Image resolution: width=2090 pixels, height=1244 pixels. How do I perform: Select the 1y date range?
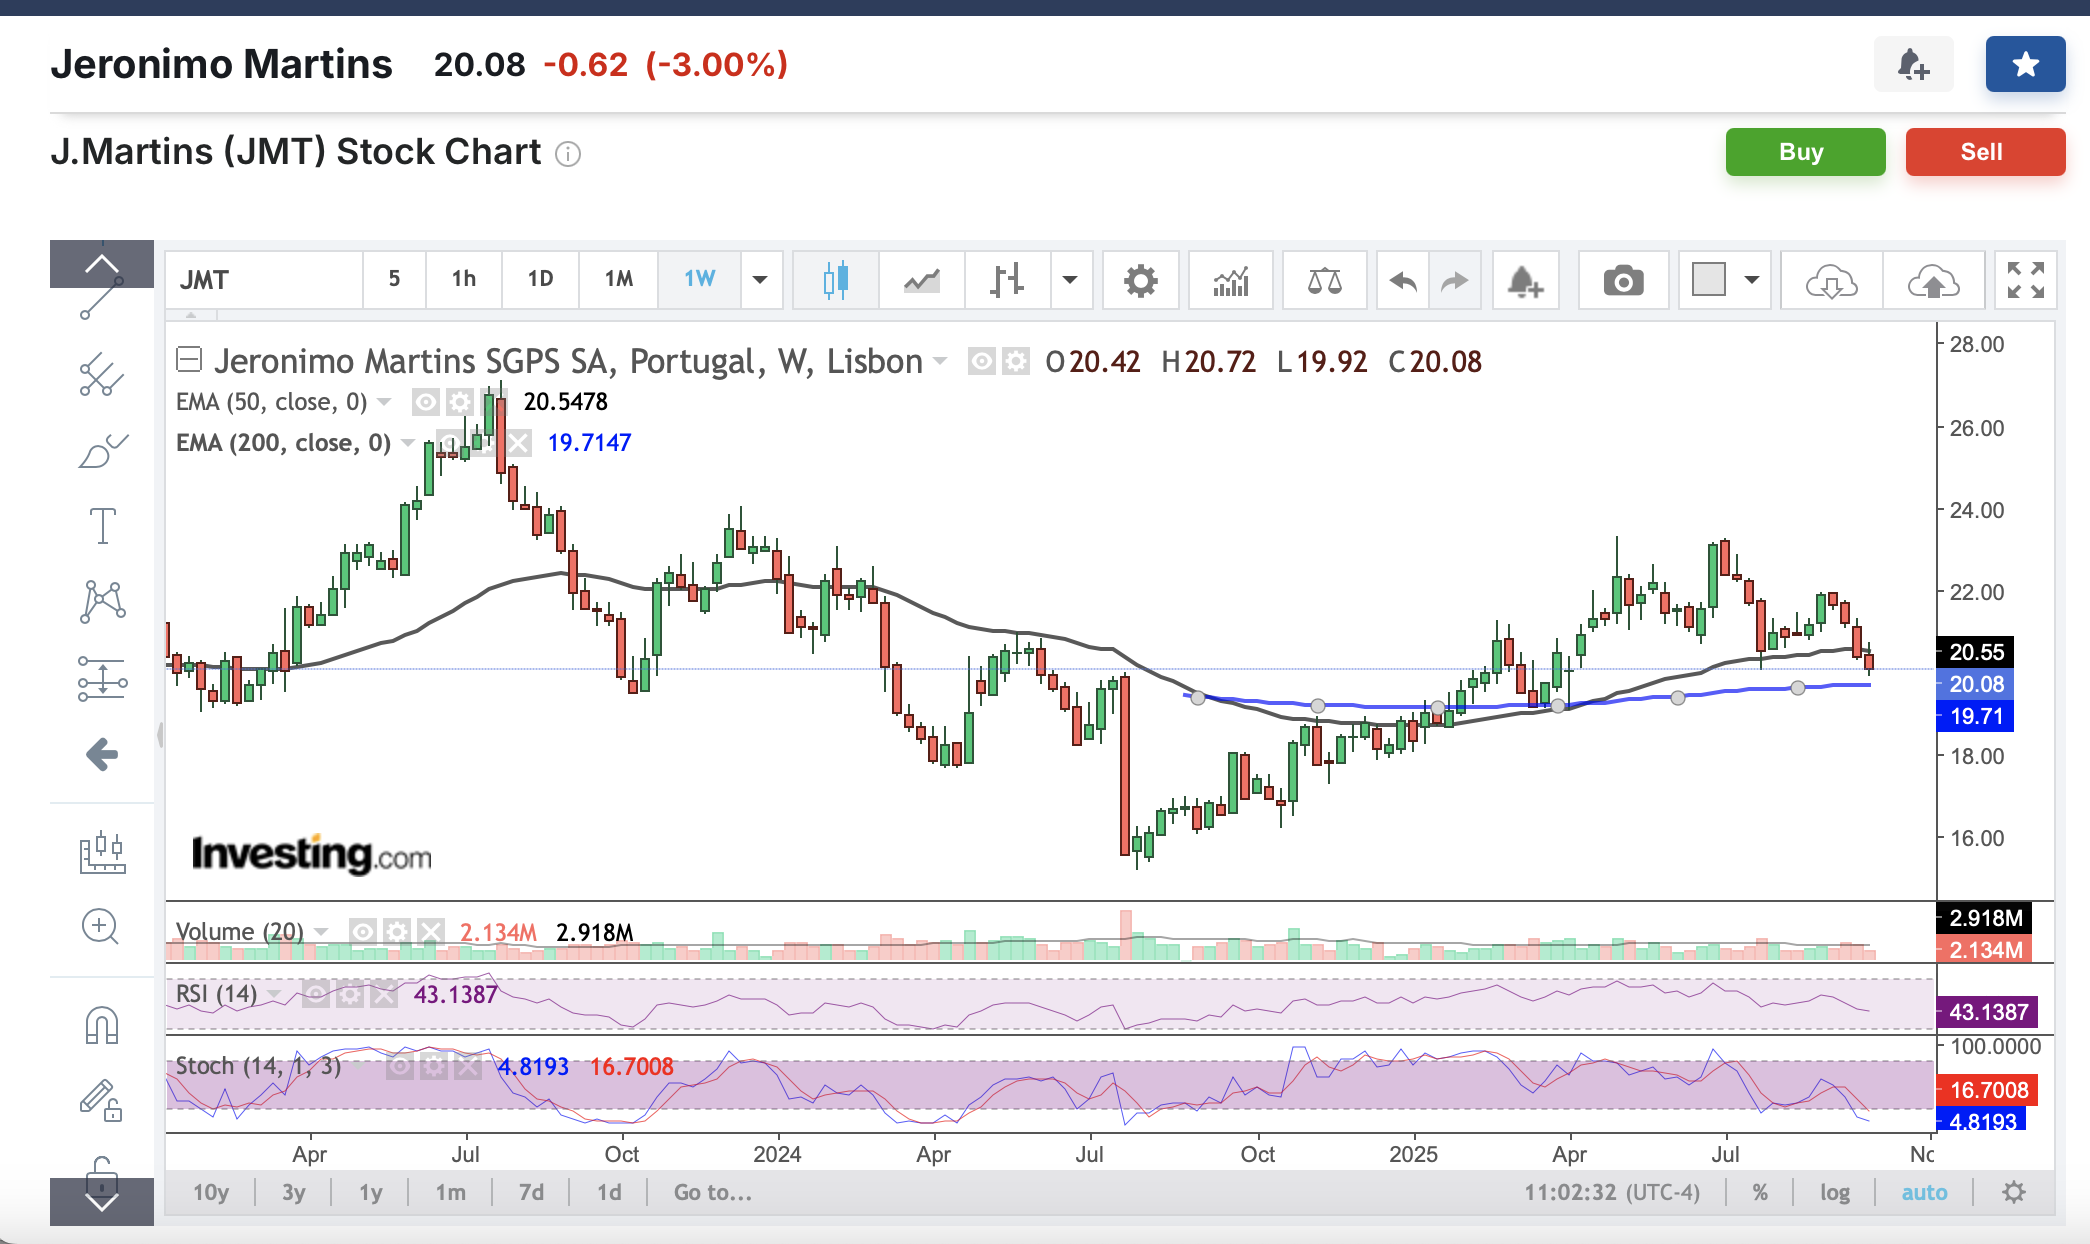tap(370, 1192)
